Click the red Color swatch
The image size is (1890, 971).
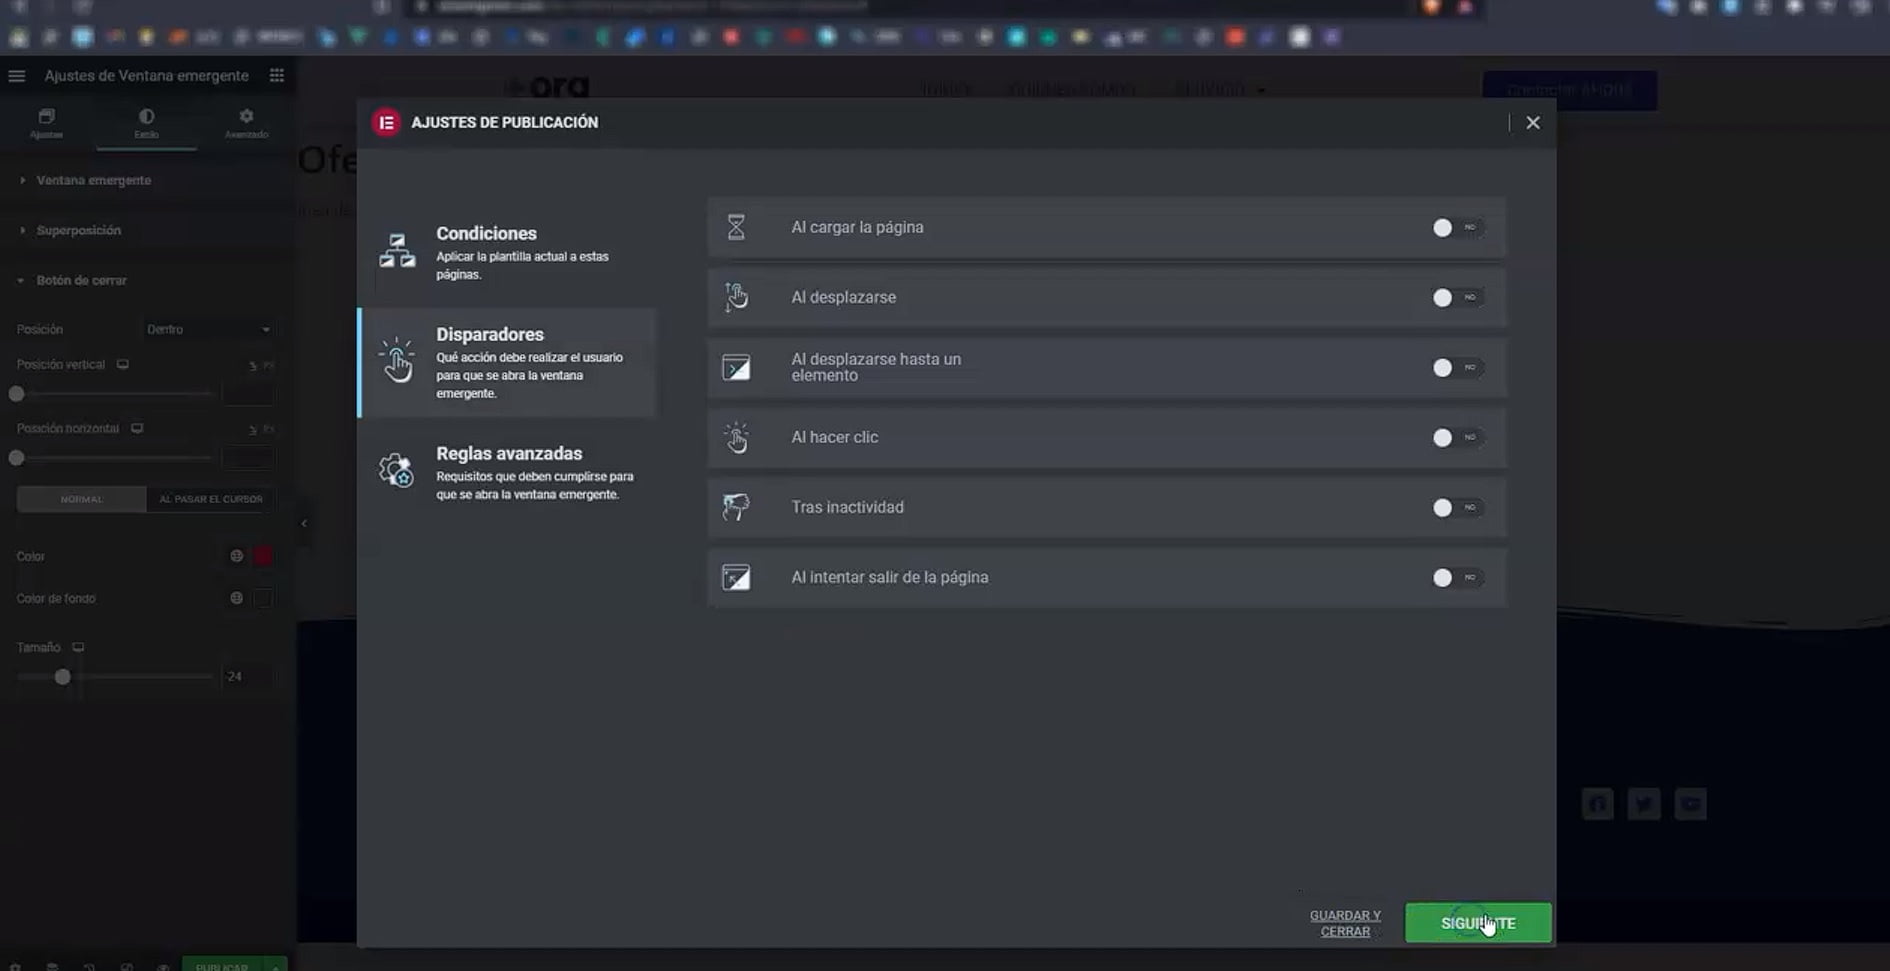pyautogui.click(x=263, y=556)
